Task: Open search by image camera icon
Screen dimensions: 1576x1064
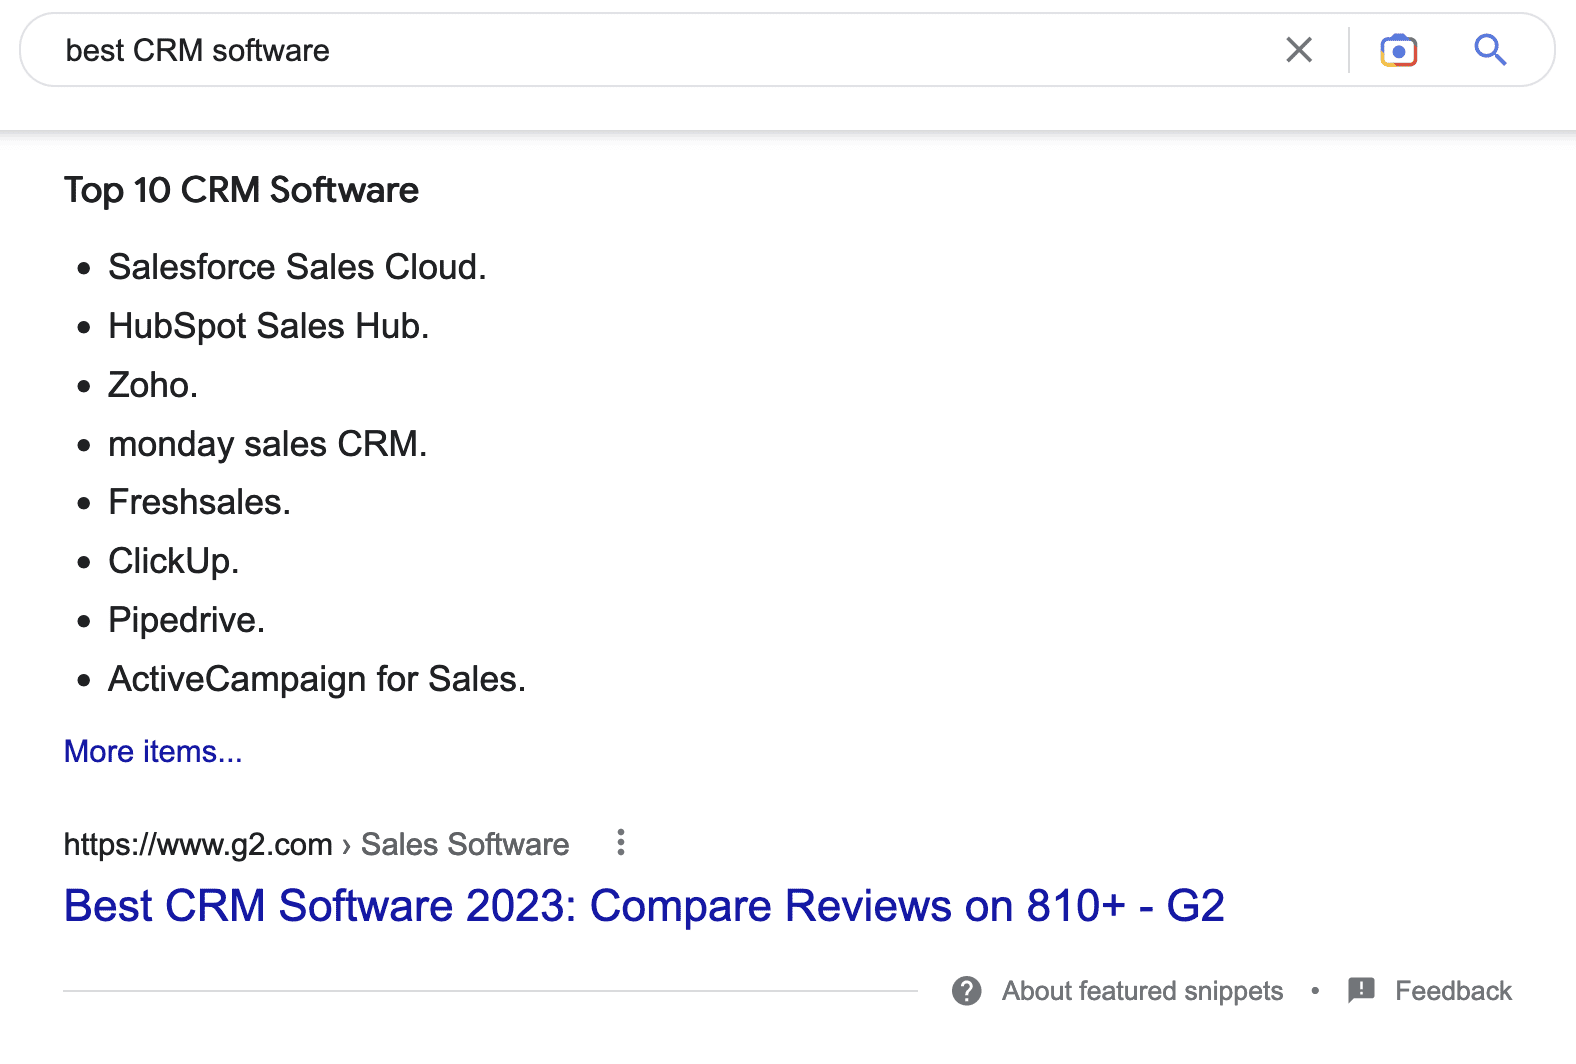Action: [x=1398, y=50]
